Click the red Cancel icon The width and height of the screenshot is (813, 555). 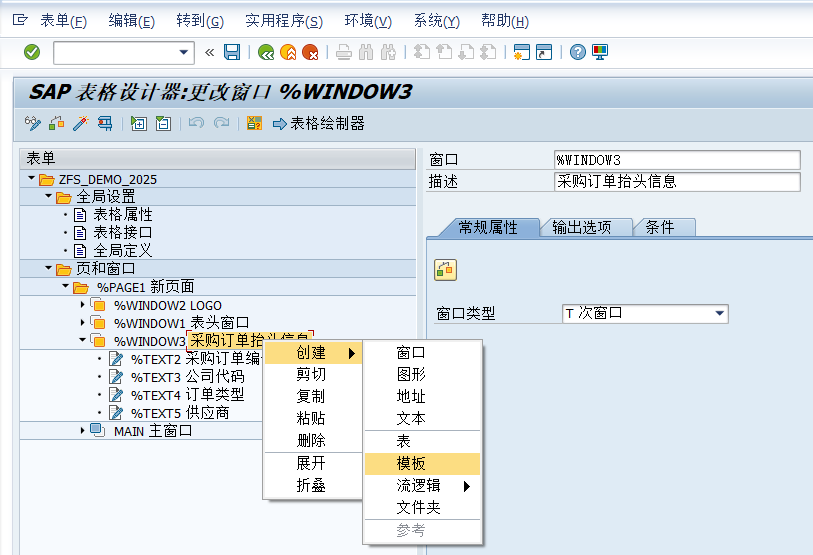(310, 52)
